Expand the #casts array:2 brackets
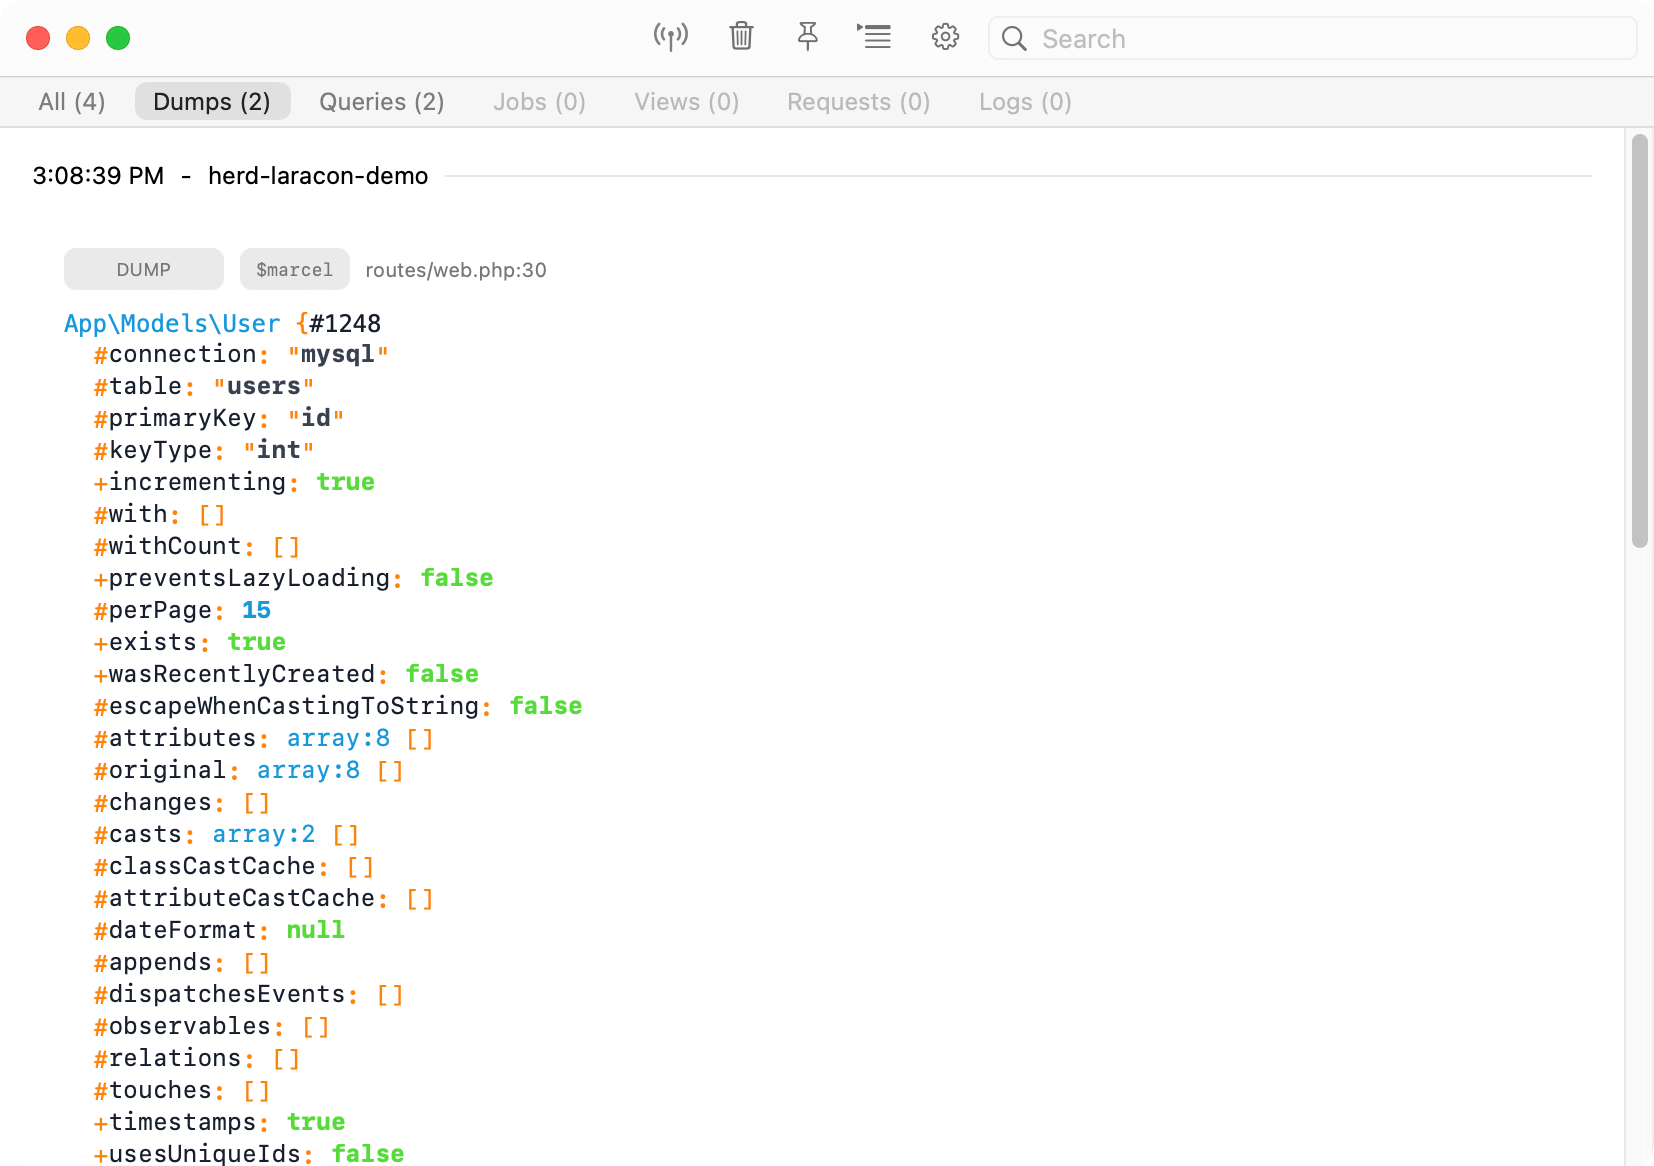The width and height of the screenshot is (1654, 1166). [346, 835]
